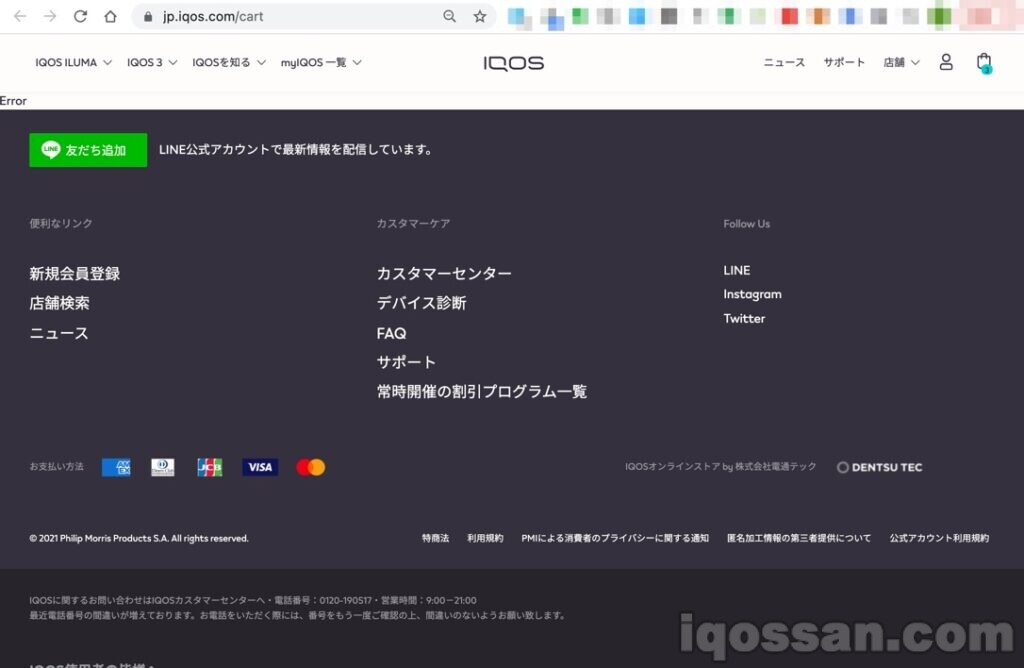Open Twitter under Follow Us

coord(744,319)
